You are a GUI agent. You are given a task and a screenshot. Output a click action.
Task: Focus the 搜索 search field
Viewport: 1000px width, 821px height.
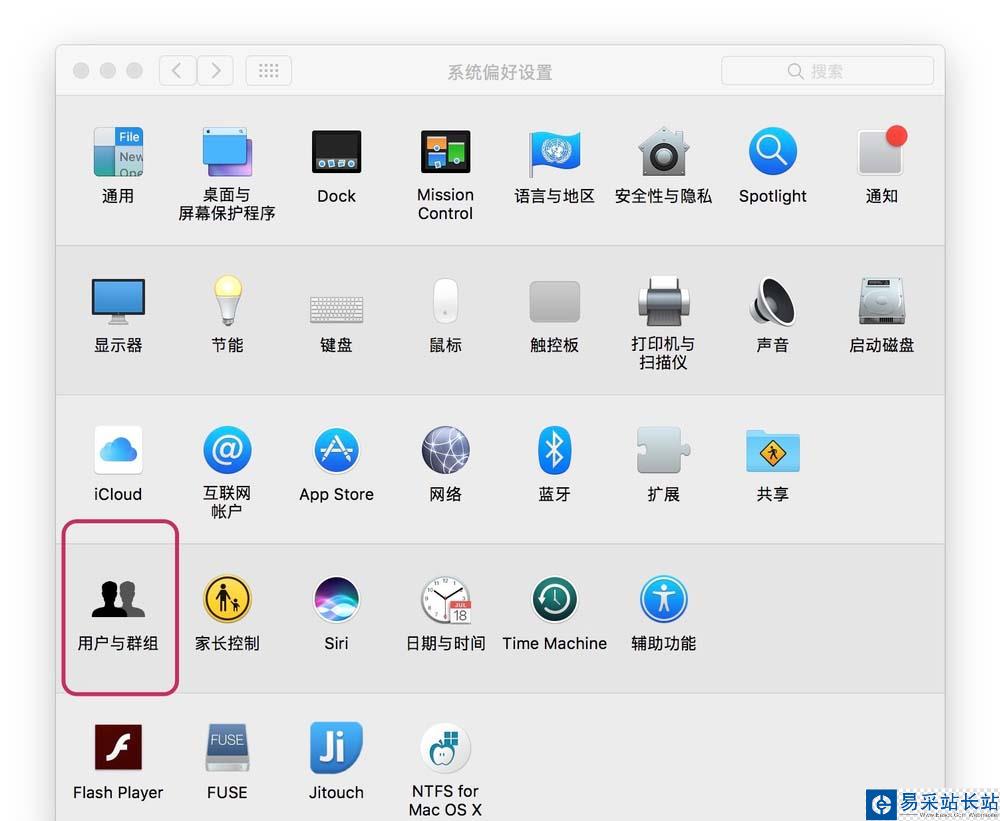pyautogui.click(x=827, y=71)
